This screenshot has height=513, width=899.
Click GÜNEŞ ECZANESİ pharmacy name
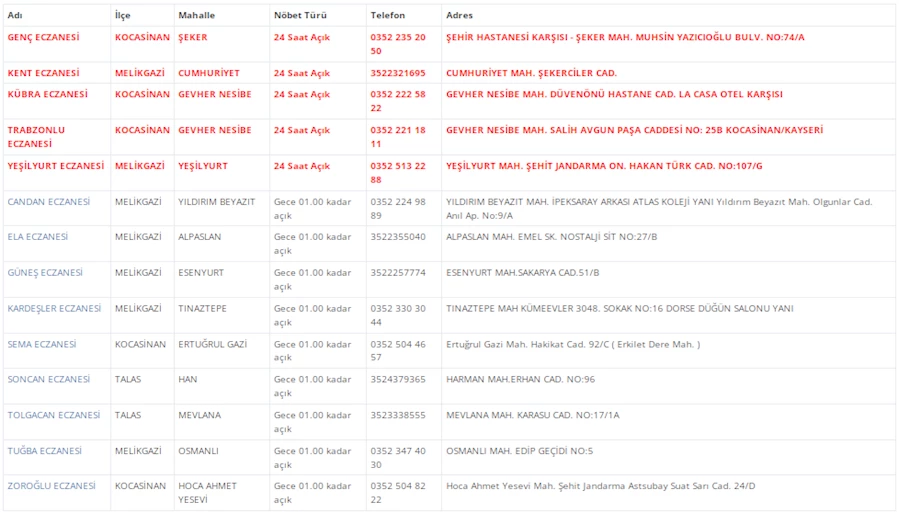coord(45,273)
